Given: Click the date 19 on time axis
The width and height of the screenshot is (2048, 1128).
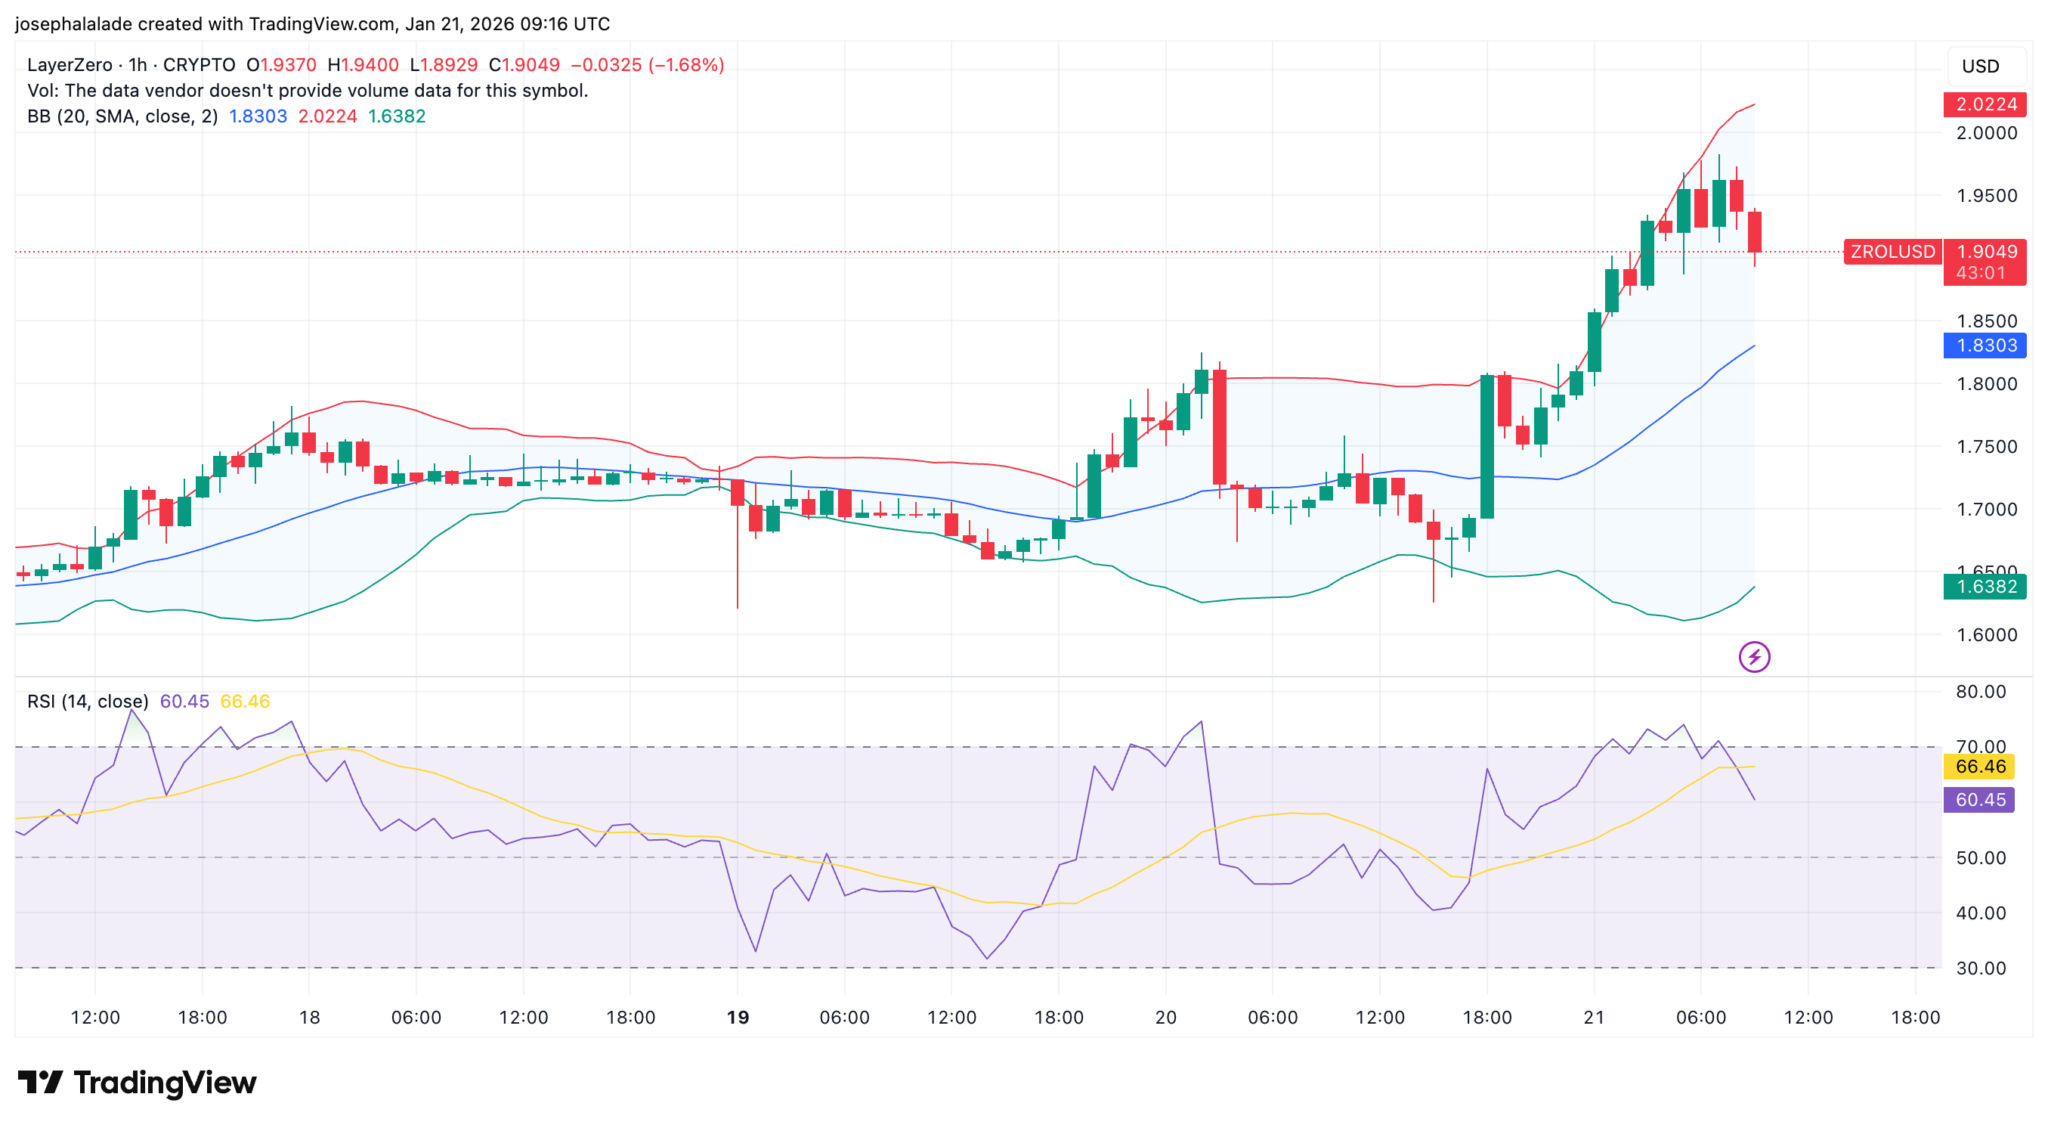Looking at the screenshot, I should pos(738,1018).
